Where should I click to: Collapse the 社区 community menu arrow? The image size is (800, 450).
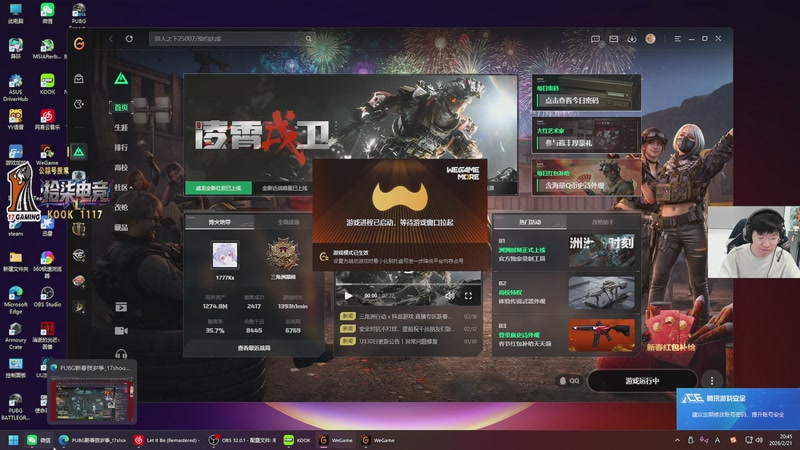131,188
